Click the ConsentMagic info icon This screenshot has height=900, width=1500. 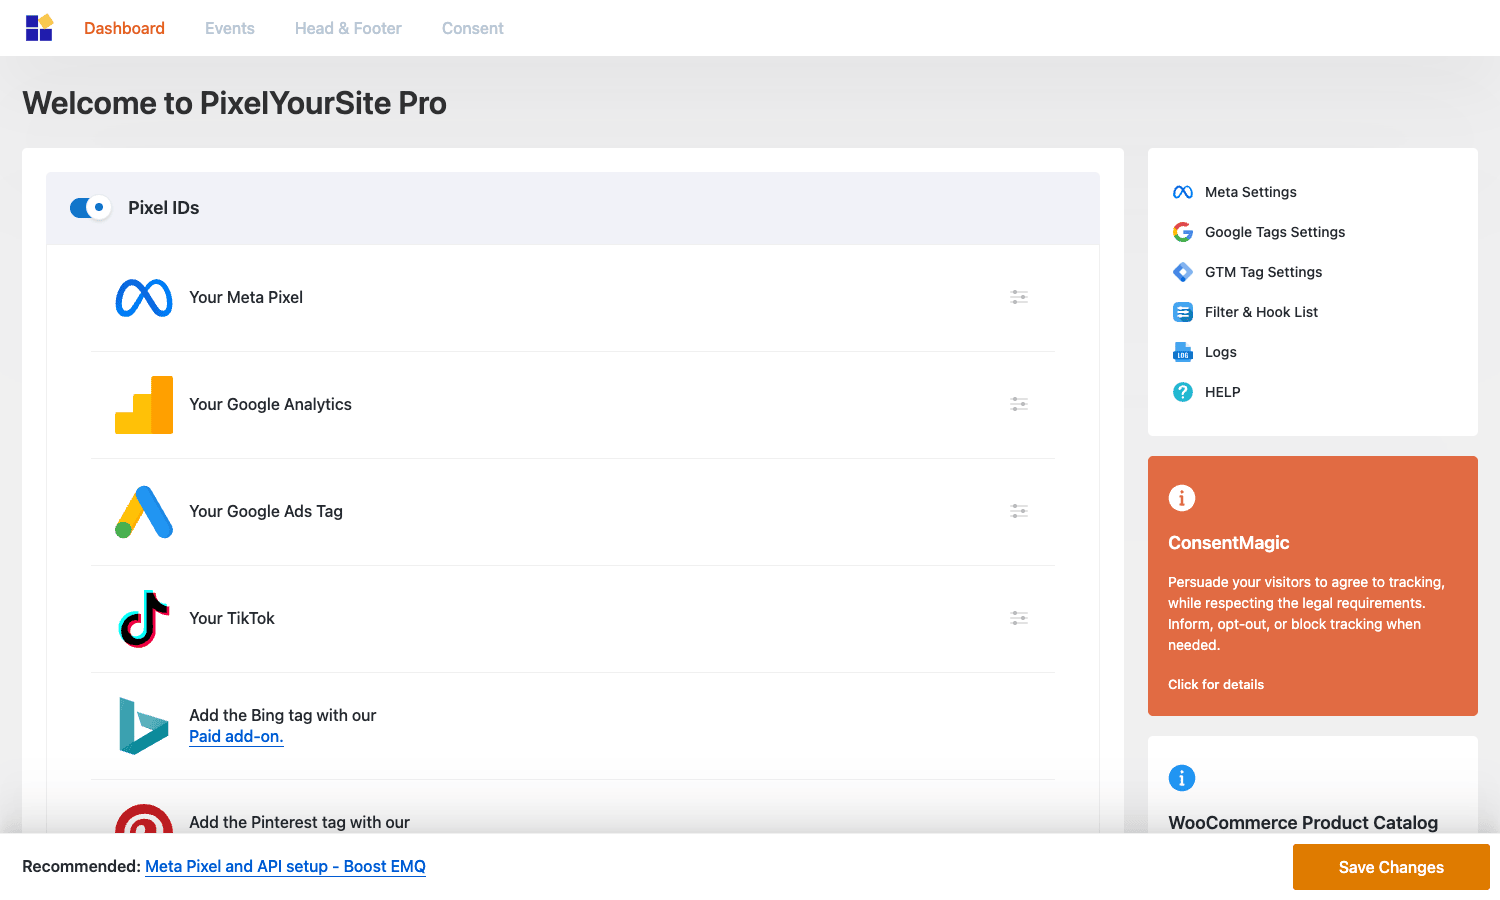[x=1182, y=498]
